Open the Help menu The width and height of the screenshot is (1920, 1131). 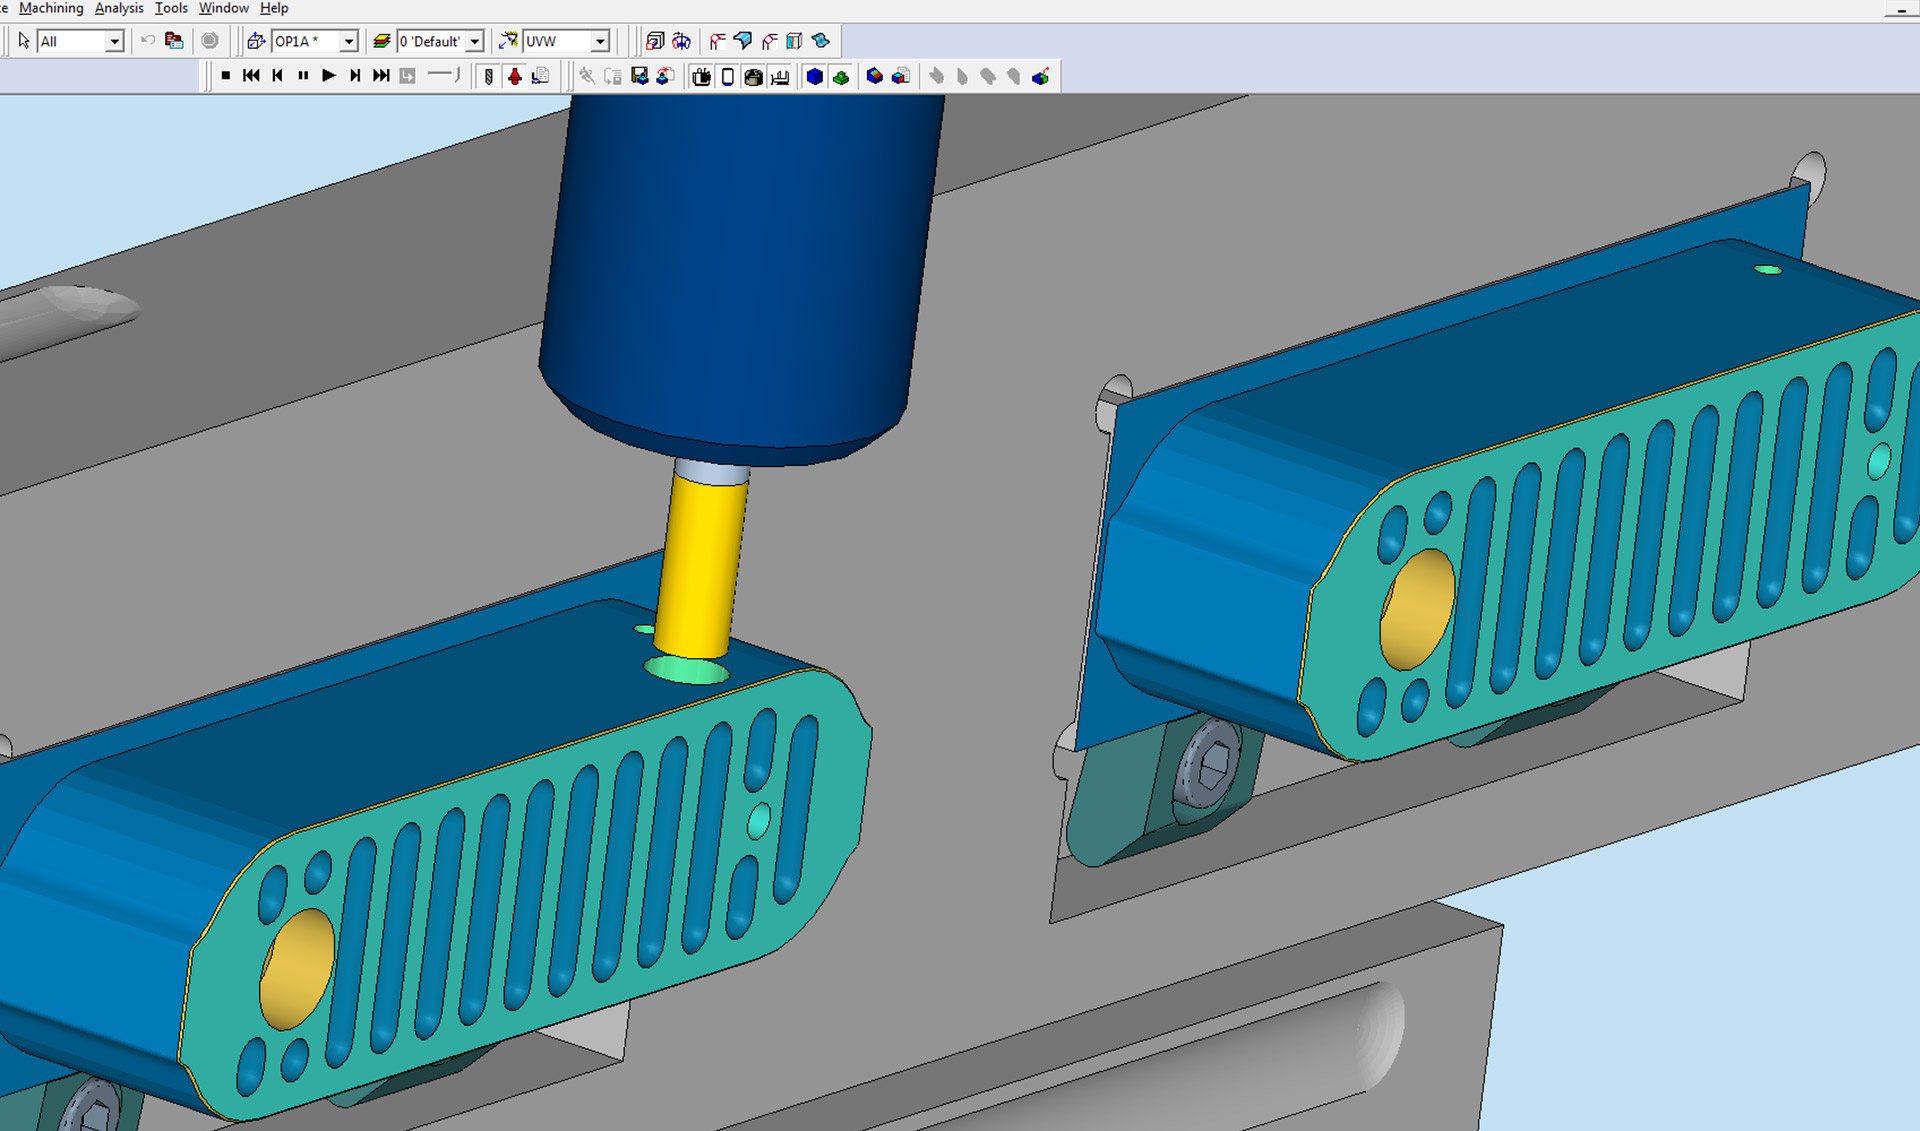[274, 8]
